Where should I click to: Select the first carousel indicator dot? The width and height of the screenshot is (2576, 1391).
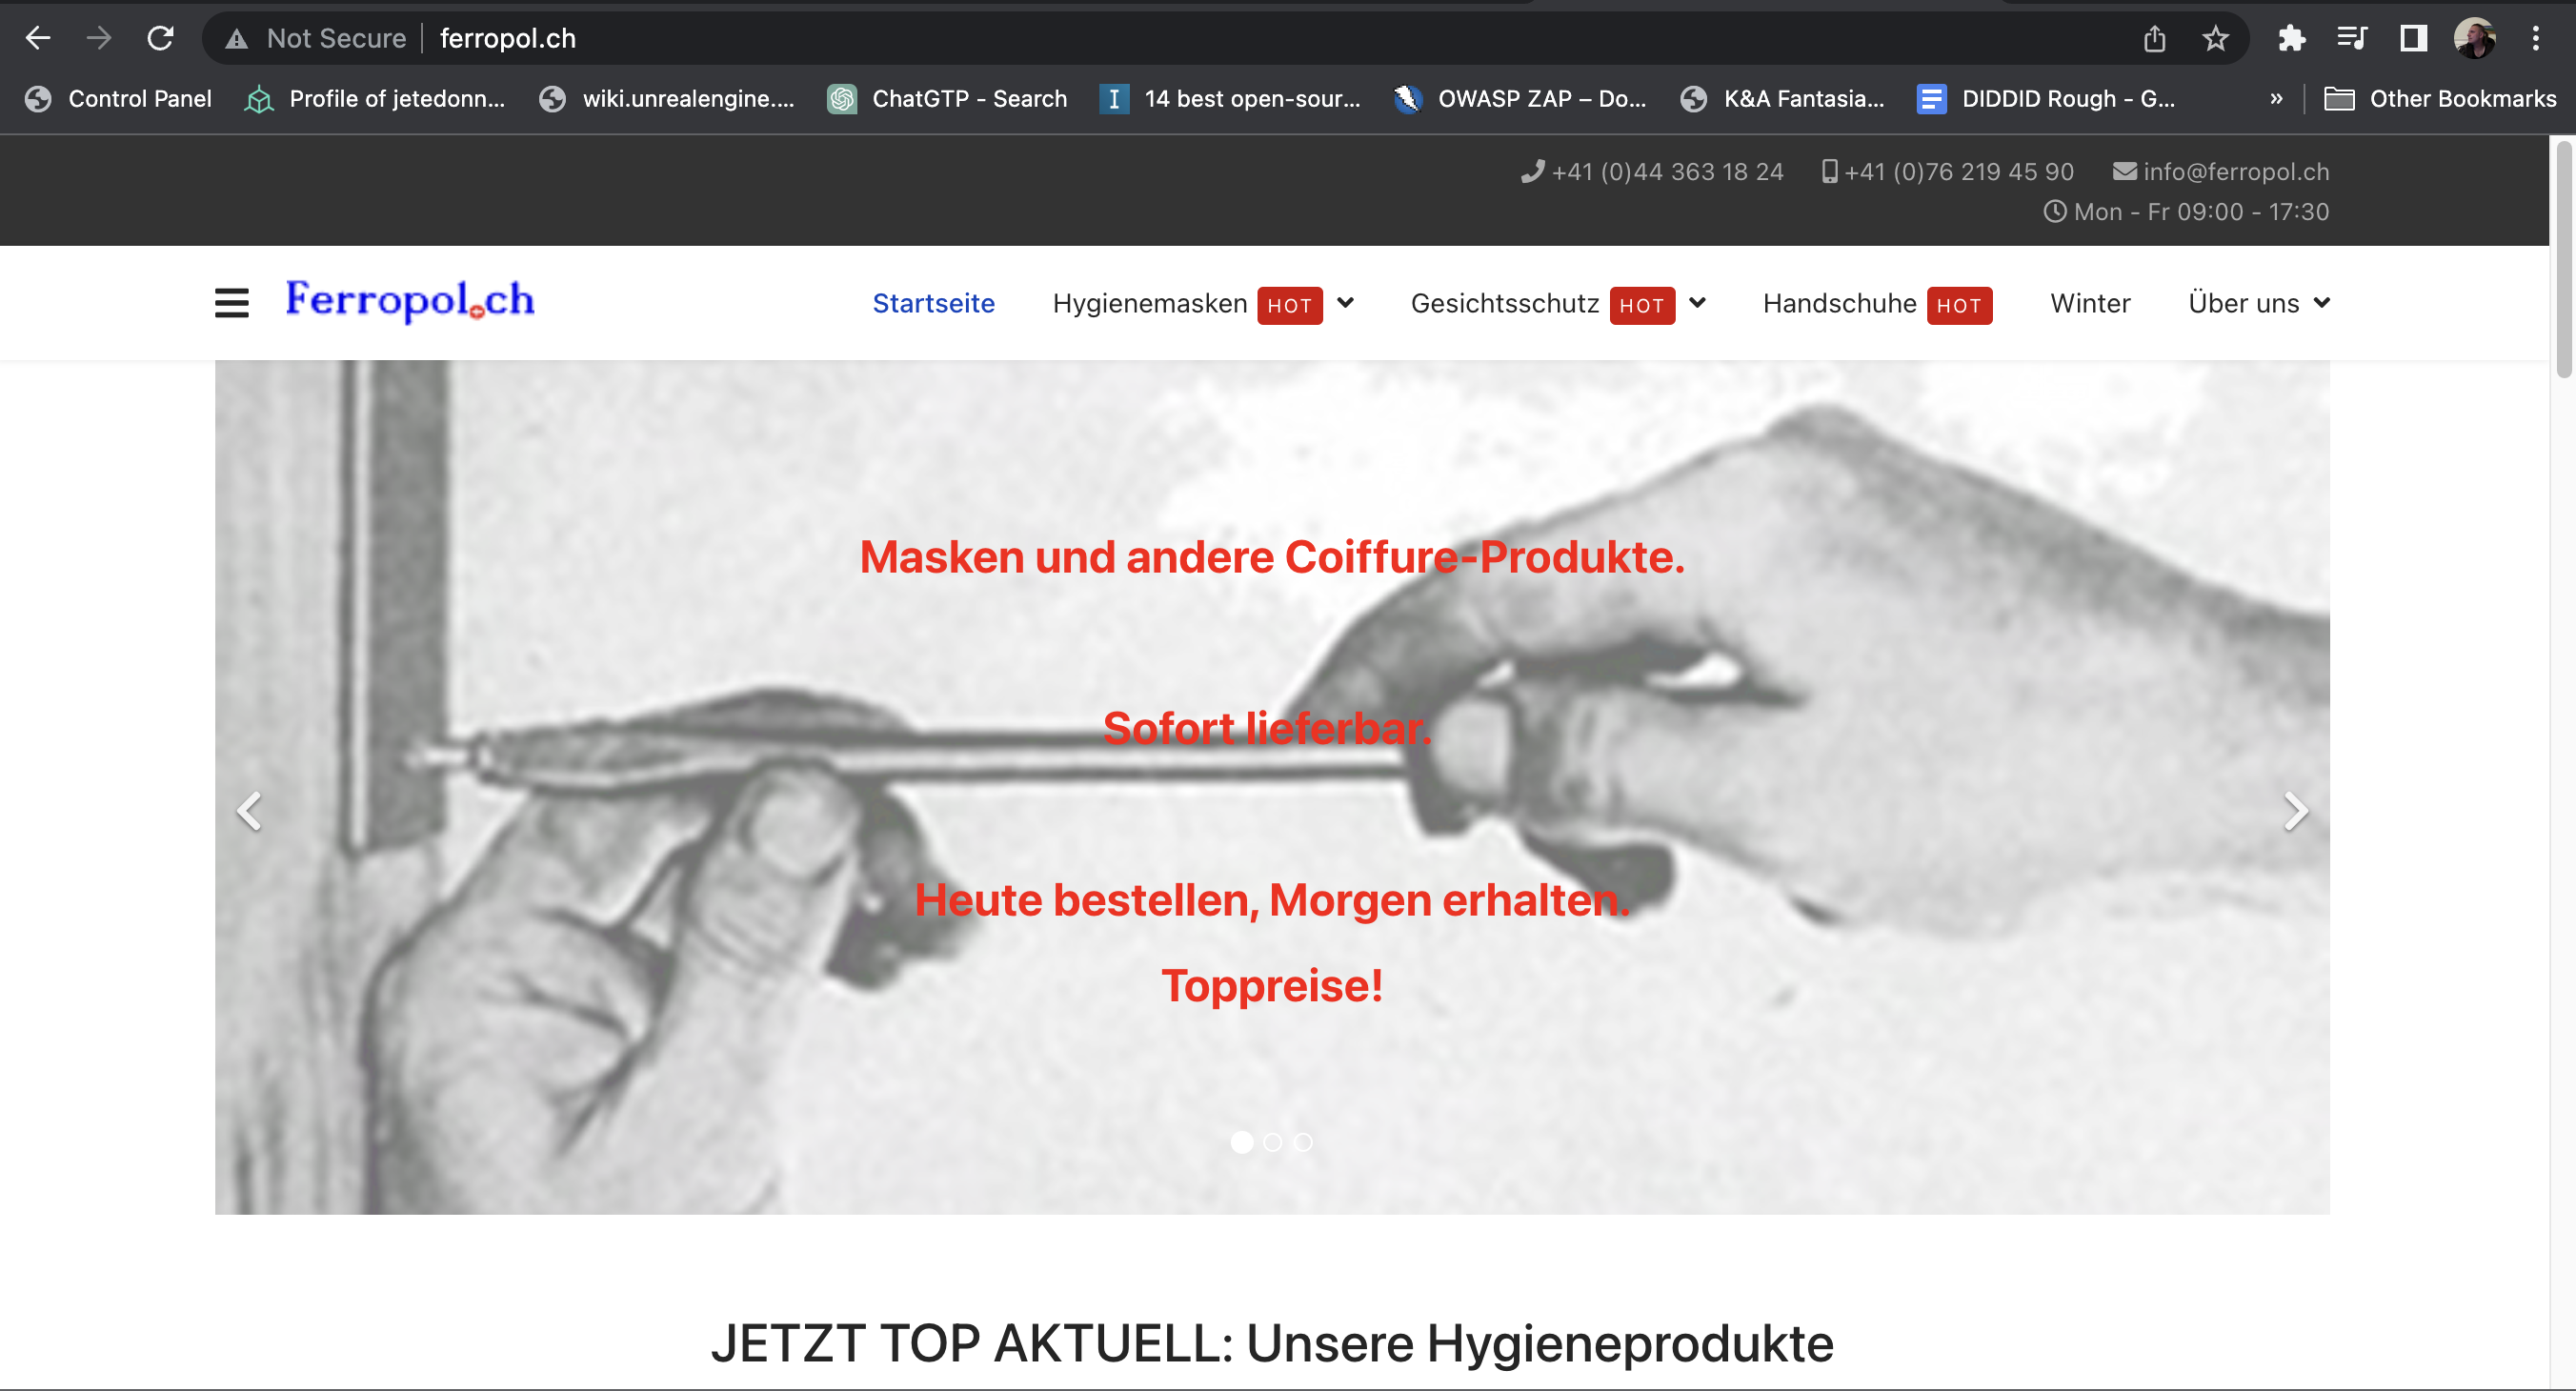pos(1243,1142)
